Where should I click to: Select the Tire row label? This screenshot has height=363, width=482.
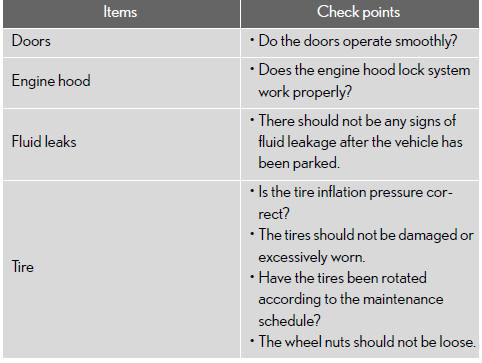coord(23,267)
